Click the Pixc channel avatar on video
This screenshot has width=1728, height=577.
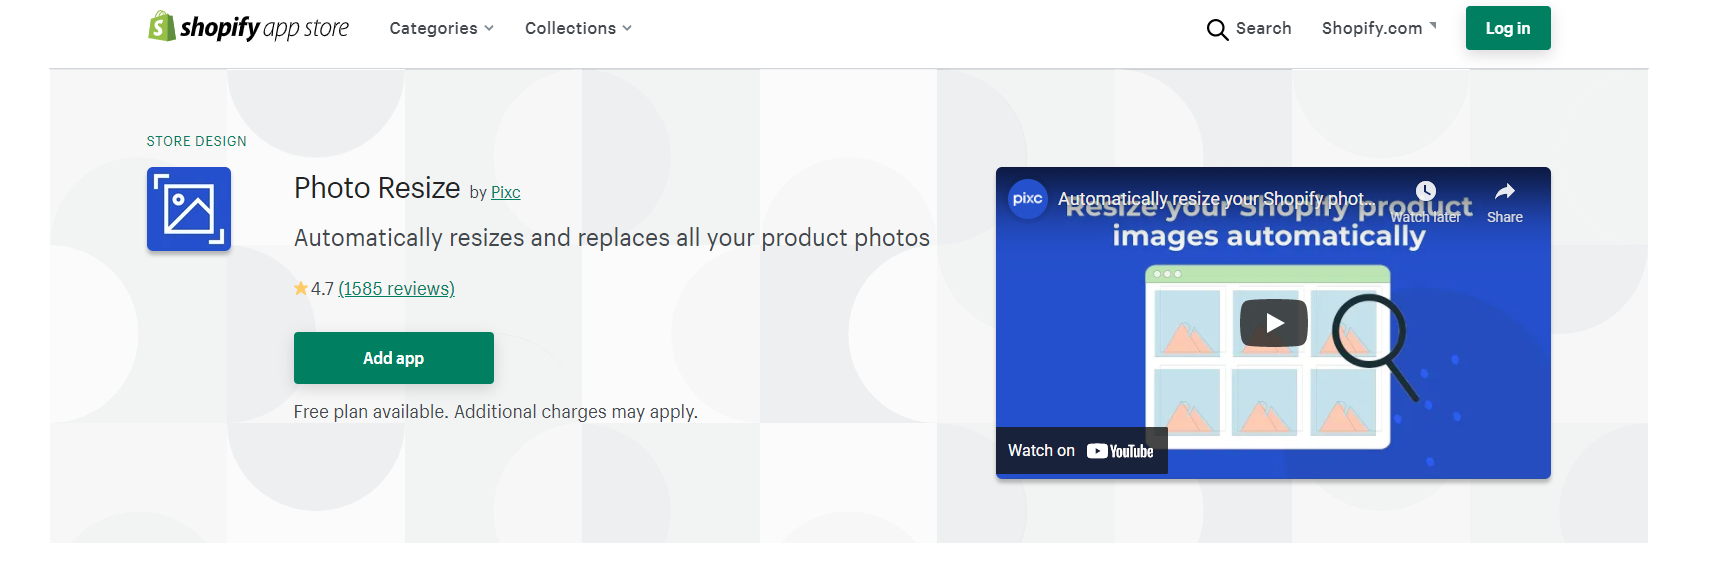1027,199
